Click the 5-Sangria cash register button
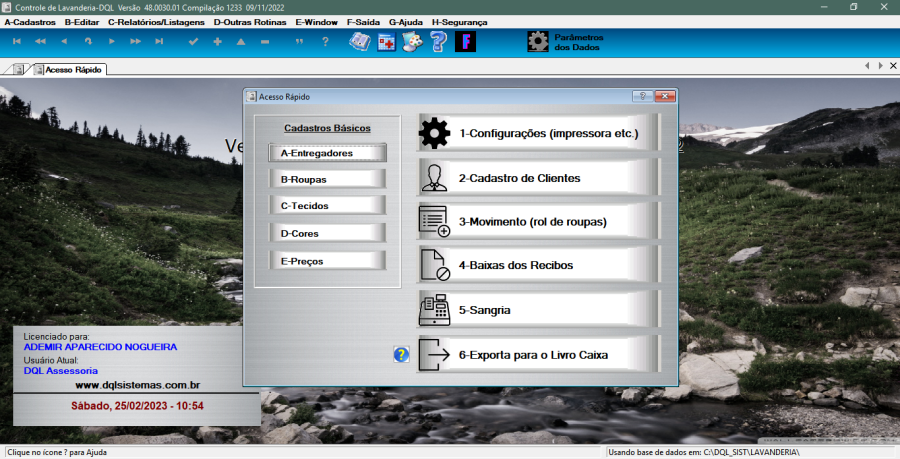 [x=538, y=310]
